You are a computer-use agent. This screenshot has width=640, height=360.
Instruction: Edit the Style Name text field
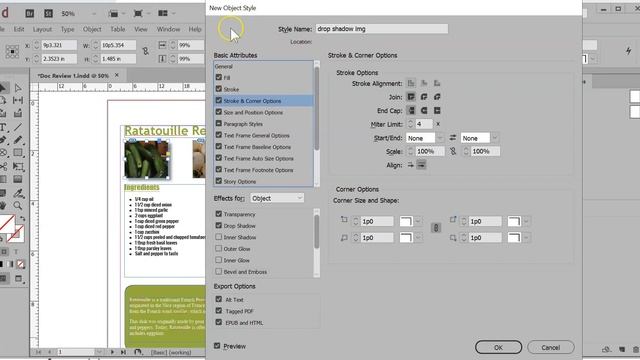tap(382, 29)
